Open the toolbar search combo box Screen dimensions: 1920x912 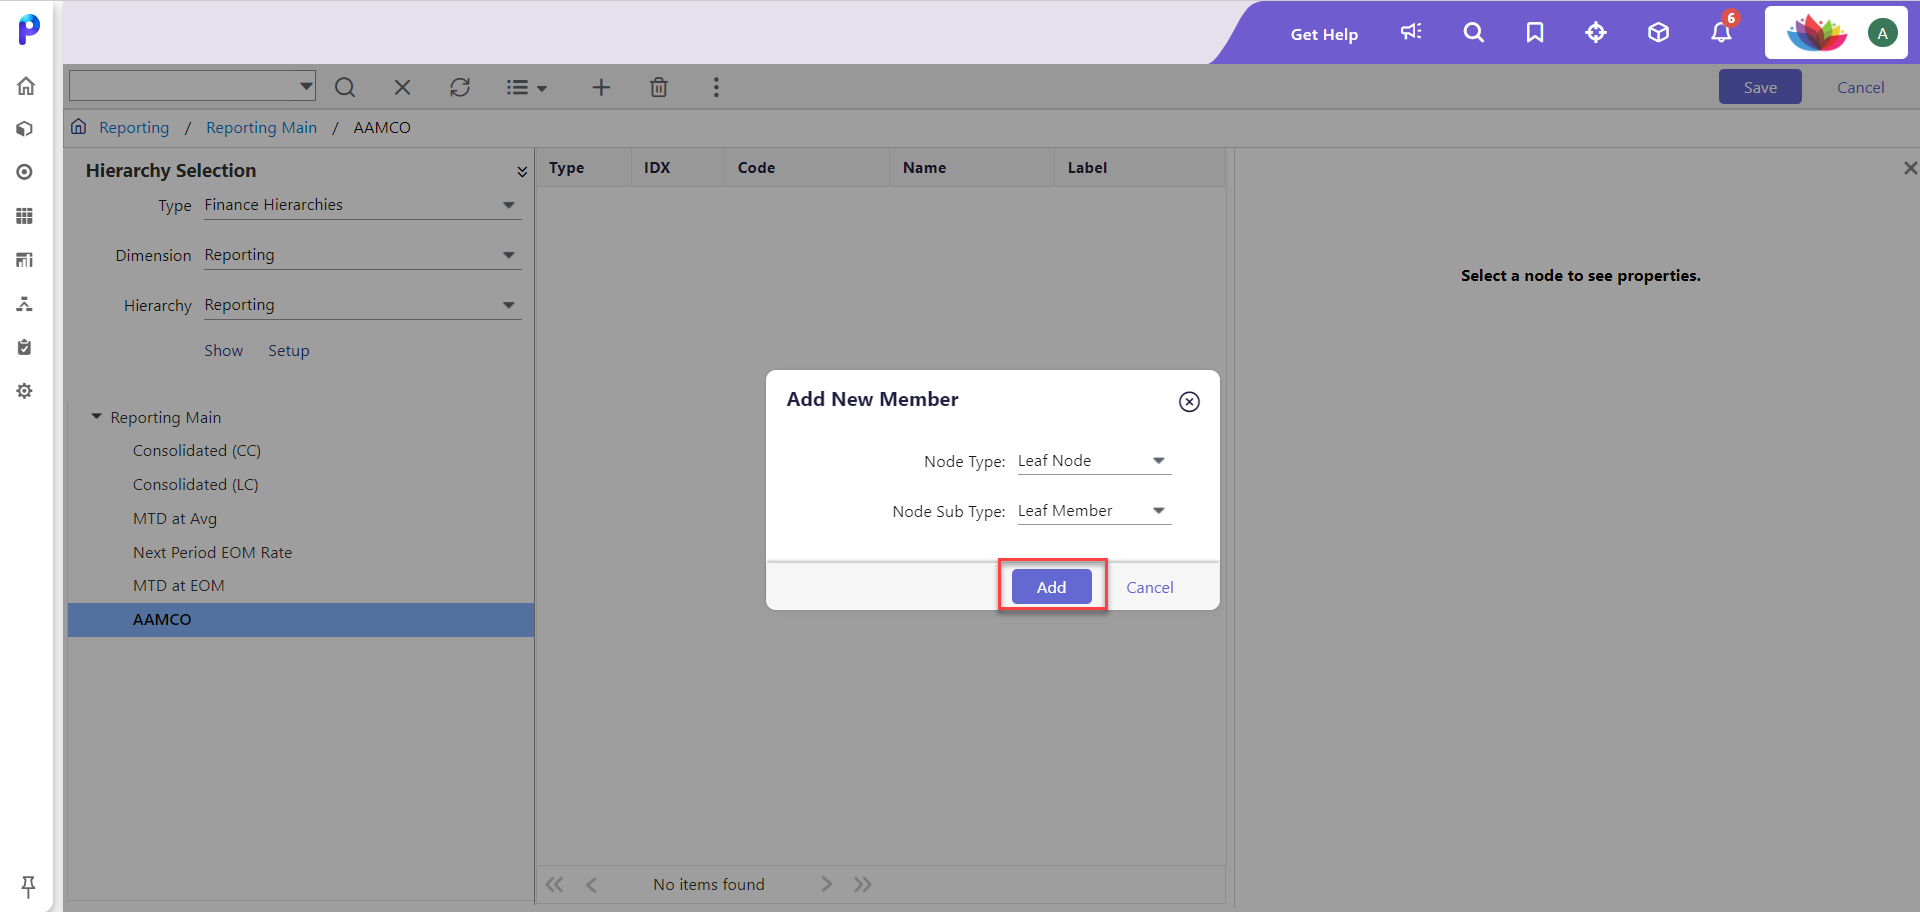pyautogui.click(x=192, y=86)
